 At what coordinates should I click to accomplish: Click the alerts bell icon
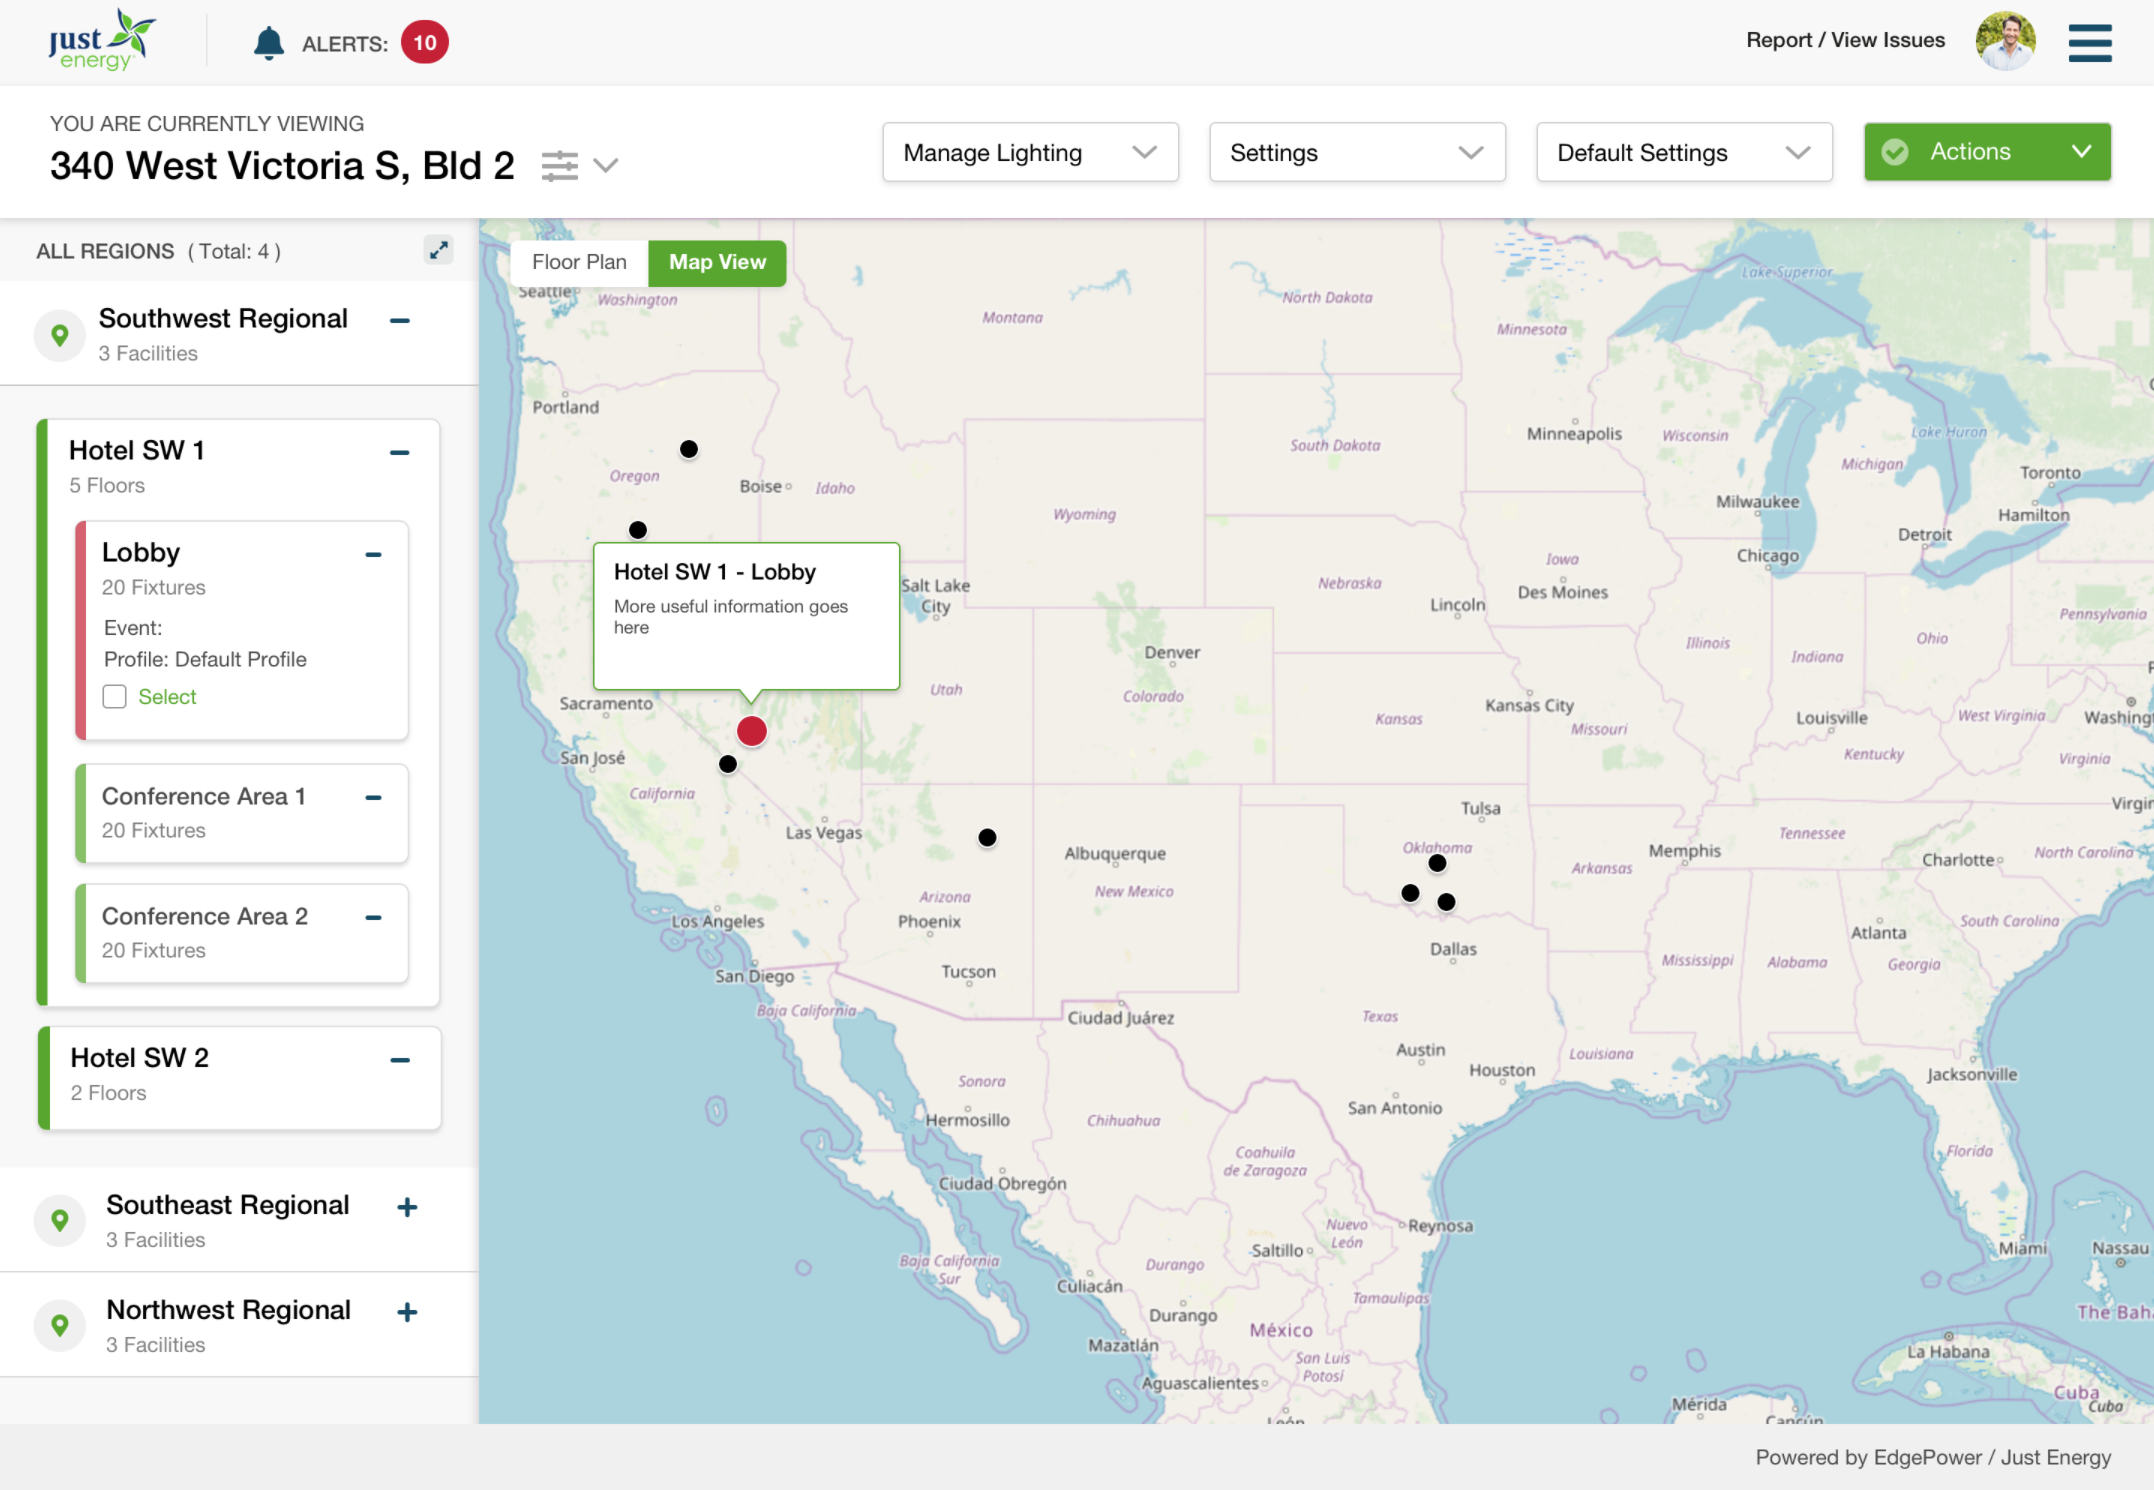[268, 43]
